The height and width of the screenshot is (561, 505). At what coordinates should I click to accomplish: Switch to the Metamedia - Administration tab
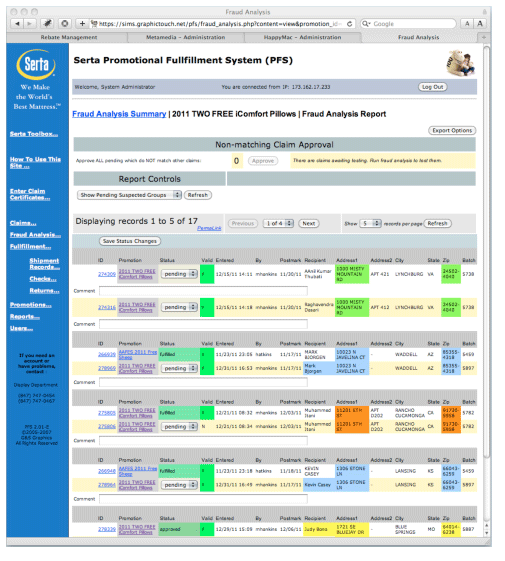click(x=185, y=37)
